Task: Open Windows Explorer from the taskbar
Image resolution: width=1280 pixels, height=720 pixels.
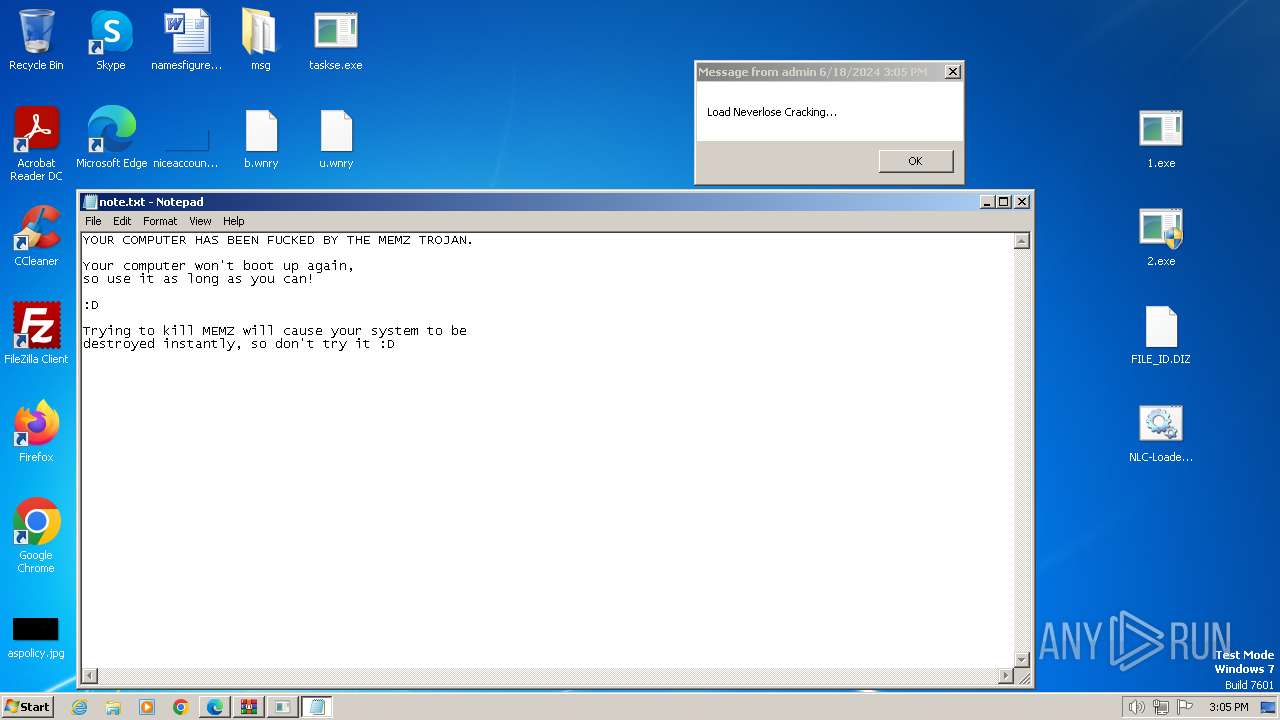Action: pos(113,707)
